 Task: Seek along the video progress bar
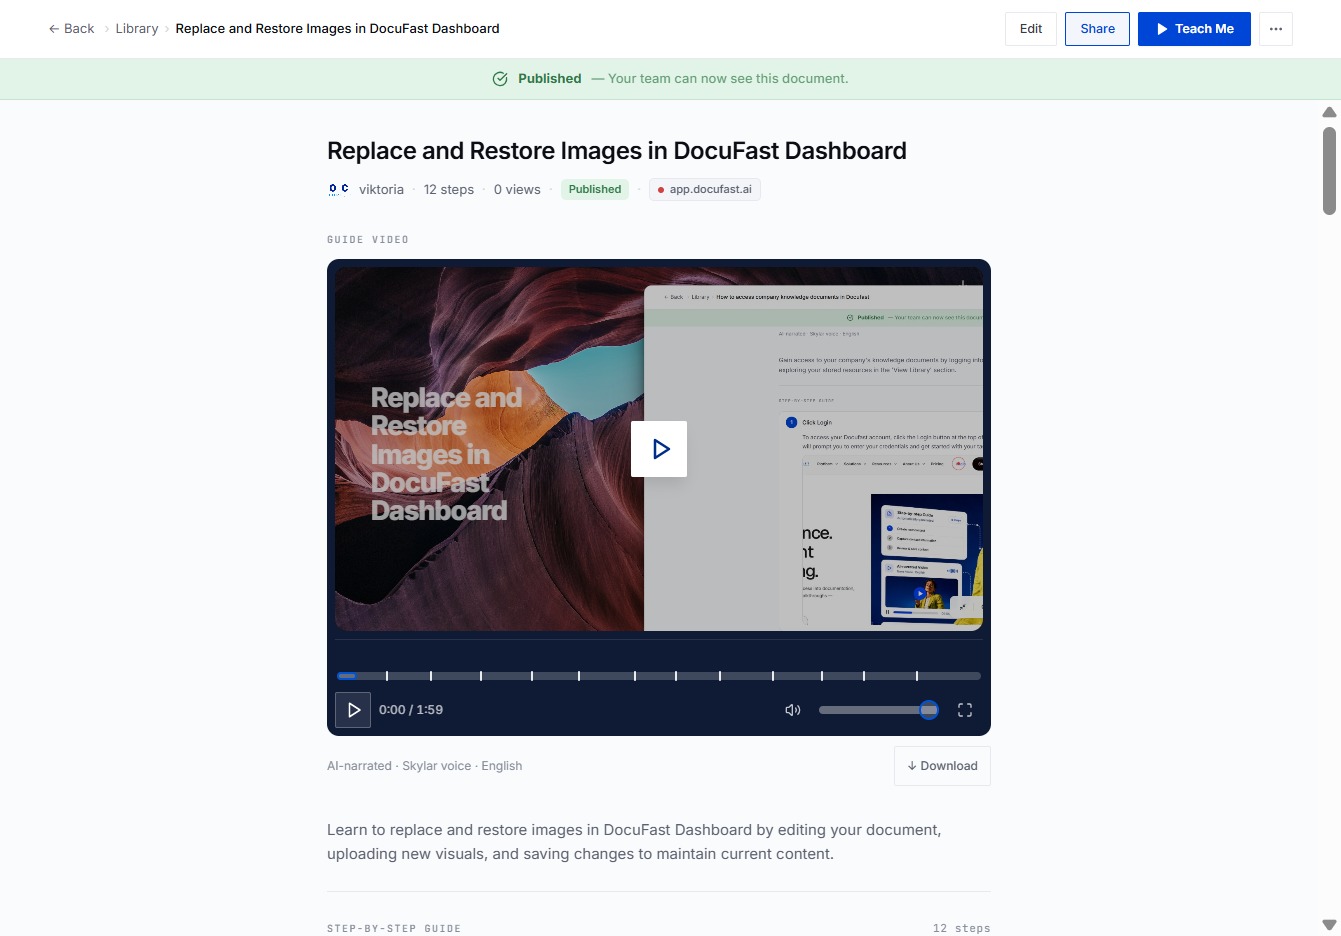(659, 676)
